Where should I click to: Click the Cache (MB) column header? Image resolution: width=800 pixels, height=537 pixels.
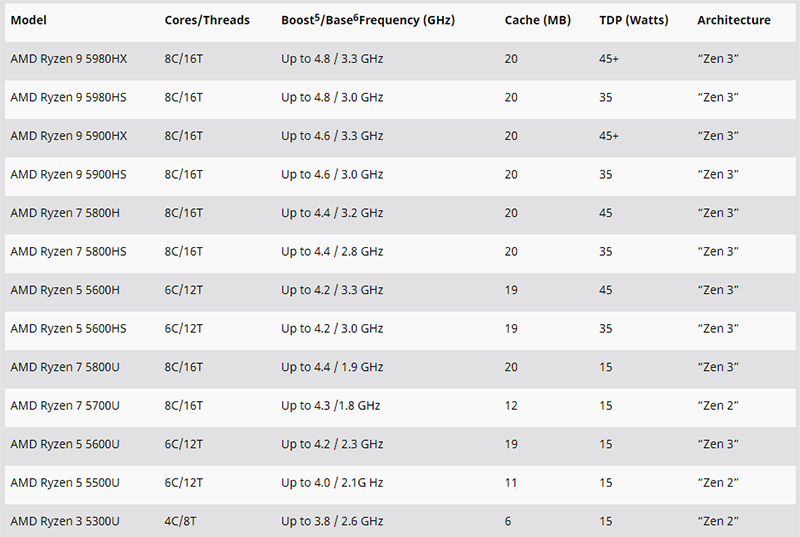point(538,20)
